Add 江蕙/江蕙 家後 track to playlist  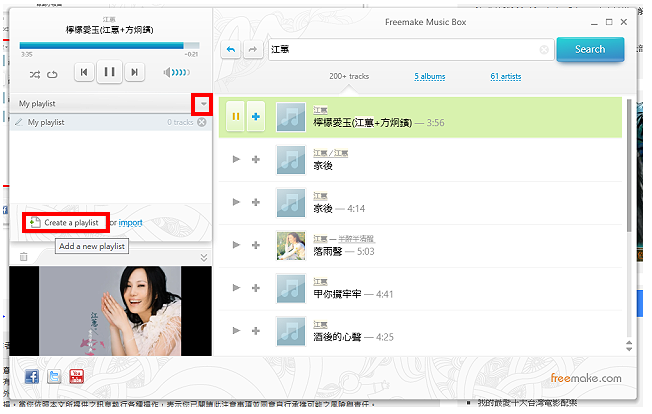[256, 159]
